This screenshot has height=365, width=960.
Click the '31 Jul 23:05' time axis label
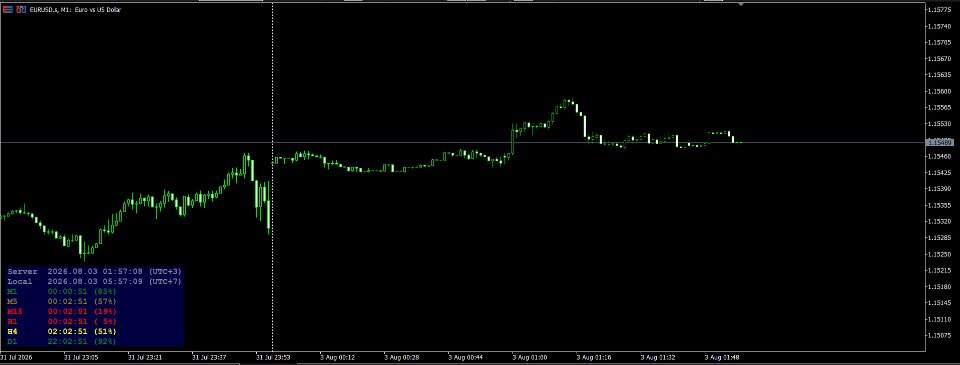pos(81,356)
